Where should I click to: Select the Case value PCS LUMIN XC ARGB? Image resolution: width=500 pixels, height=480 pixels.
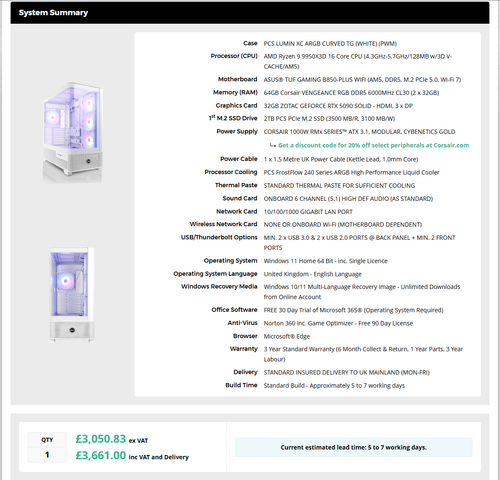330,44
